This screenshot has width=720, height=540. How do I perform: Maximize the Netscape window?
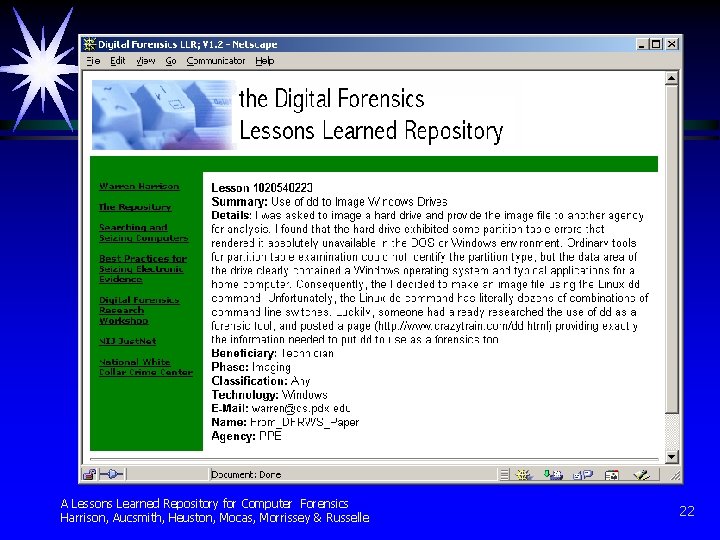pos(657,44)
